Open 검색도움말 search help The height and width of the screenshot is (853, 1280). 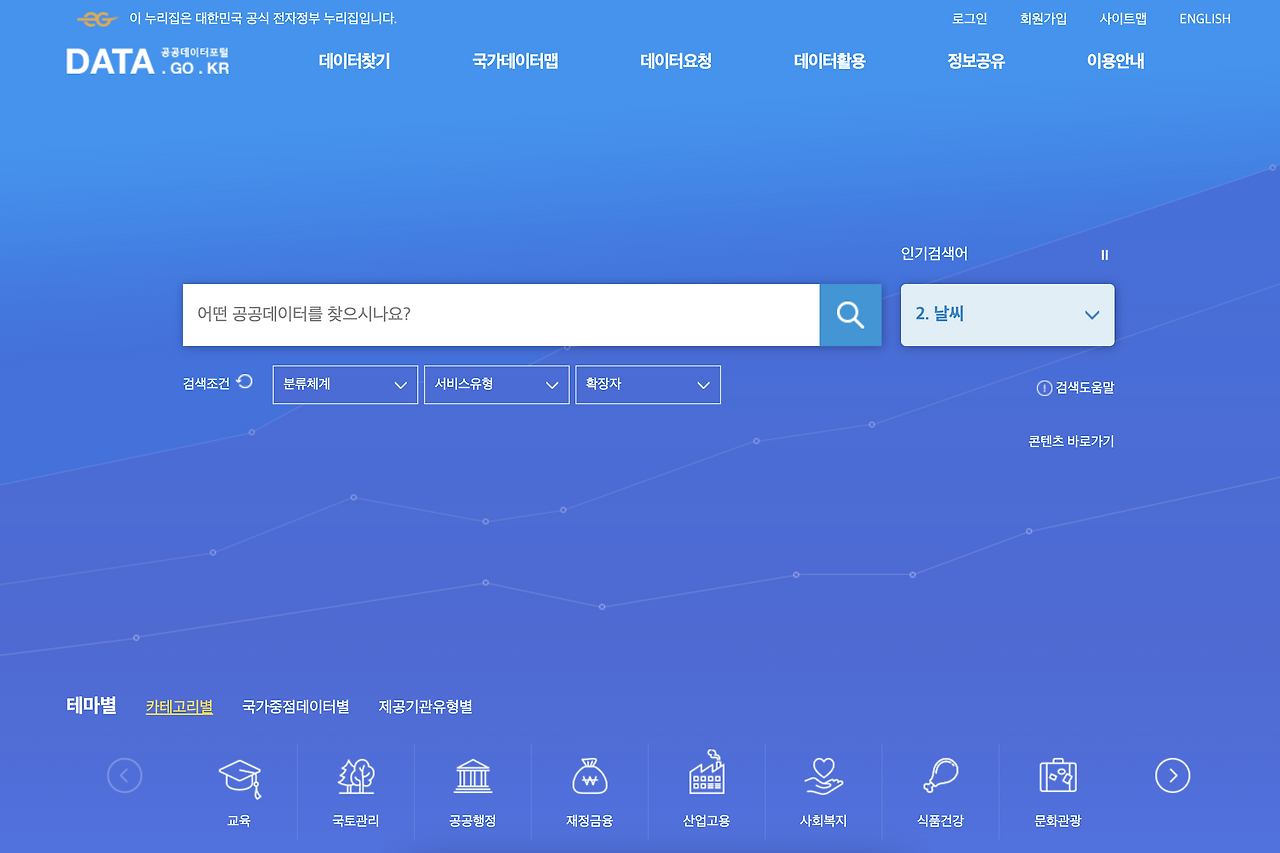click(1076, 388)
